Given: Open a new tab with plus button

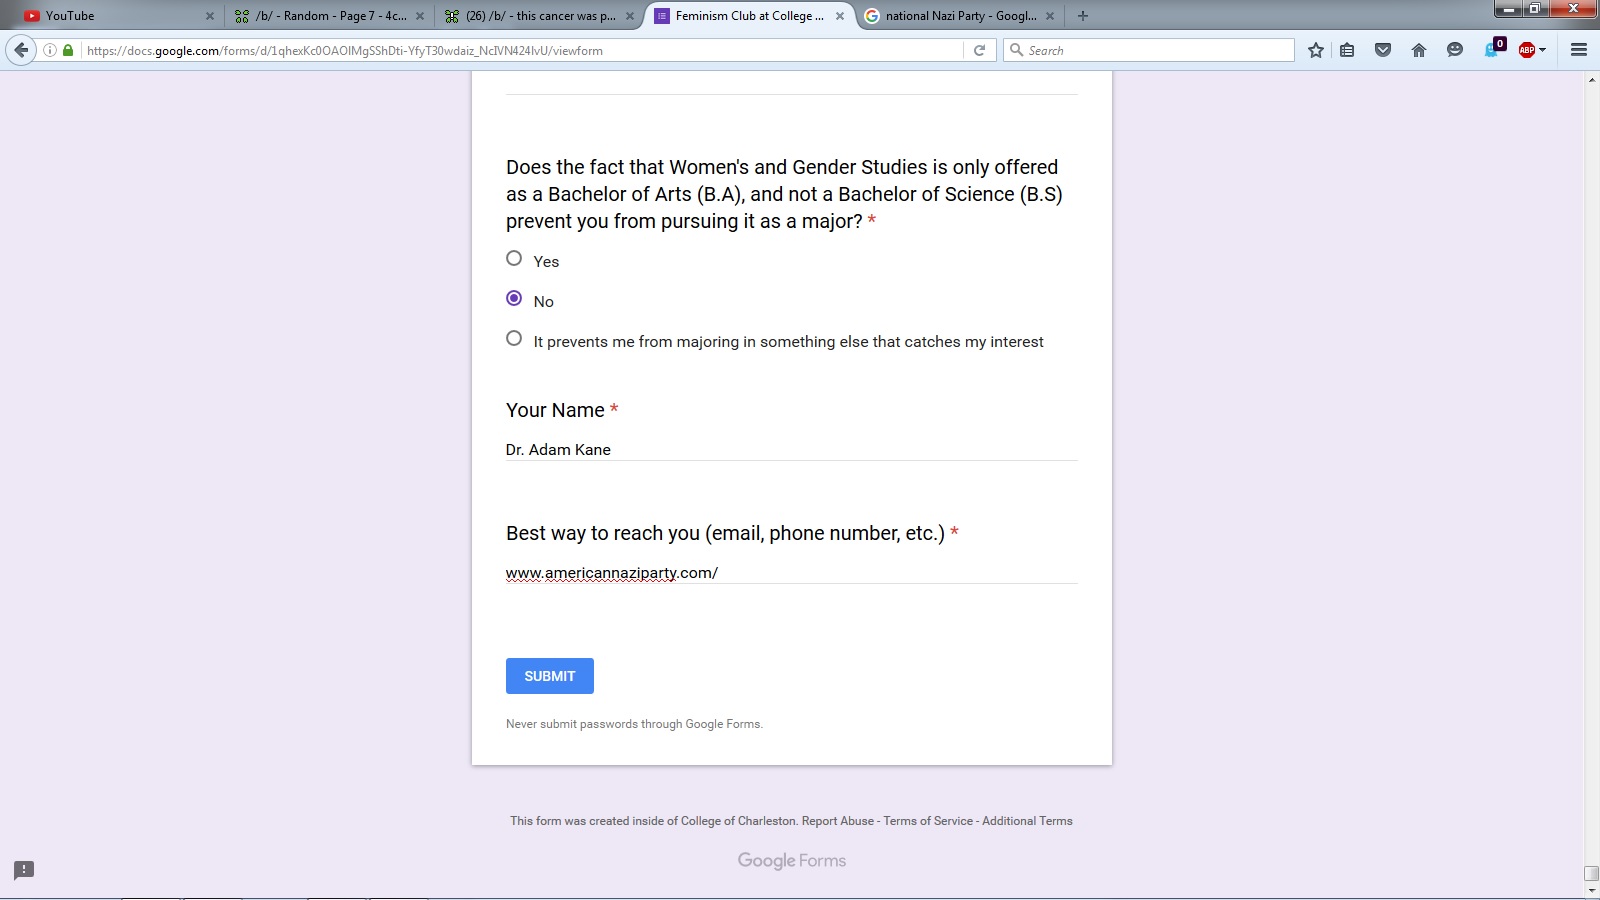Looking at the screenshot, I should point(1083,16).
